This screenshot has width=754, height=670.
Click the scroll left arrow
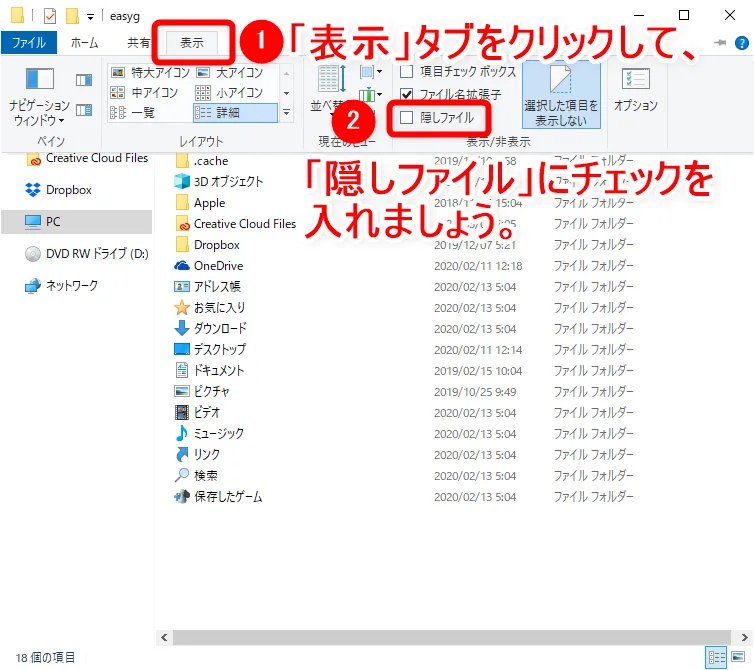click(x=164, y=637)
